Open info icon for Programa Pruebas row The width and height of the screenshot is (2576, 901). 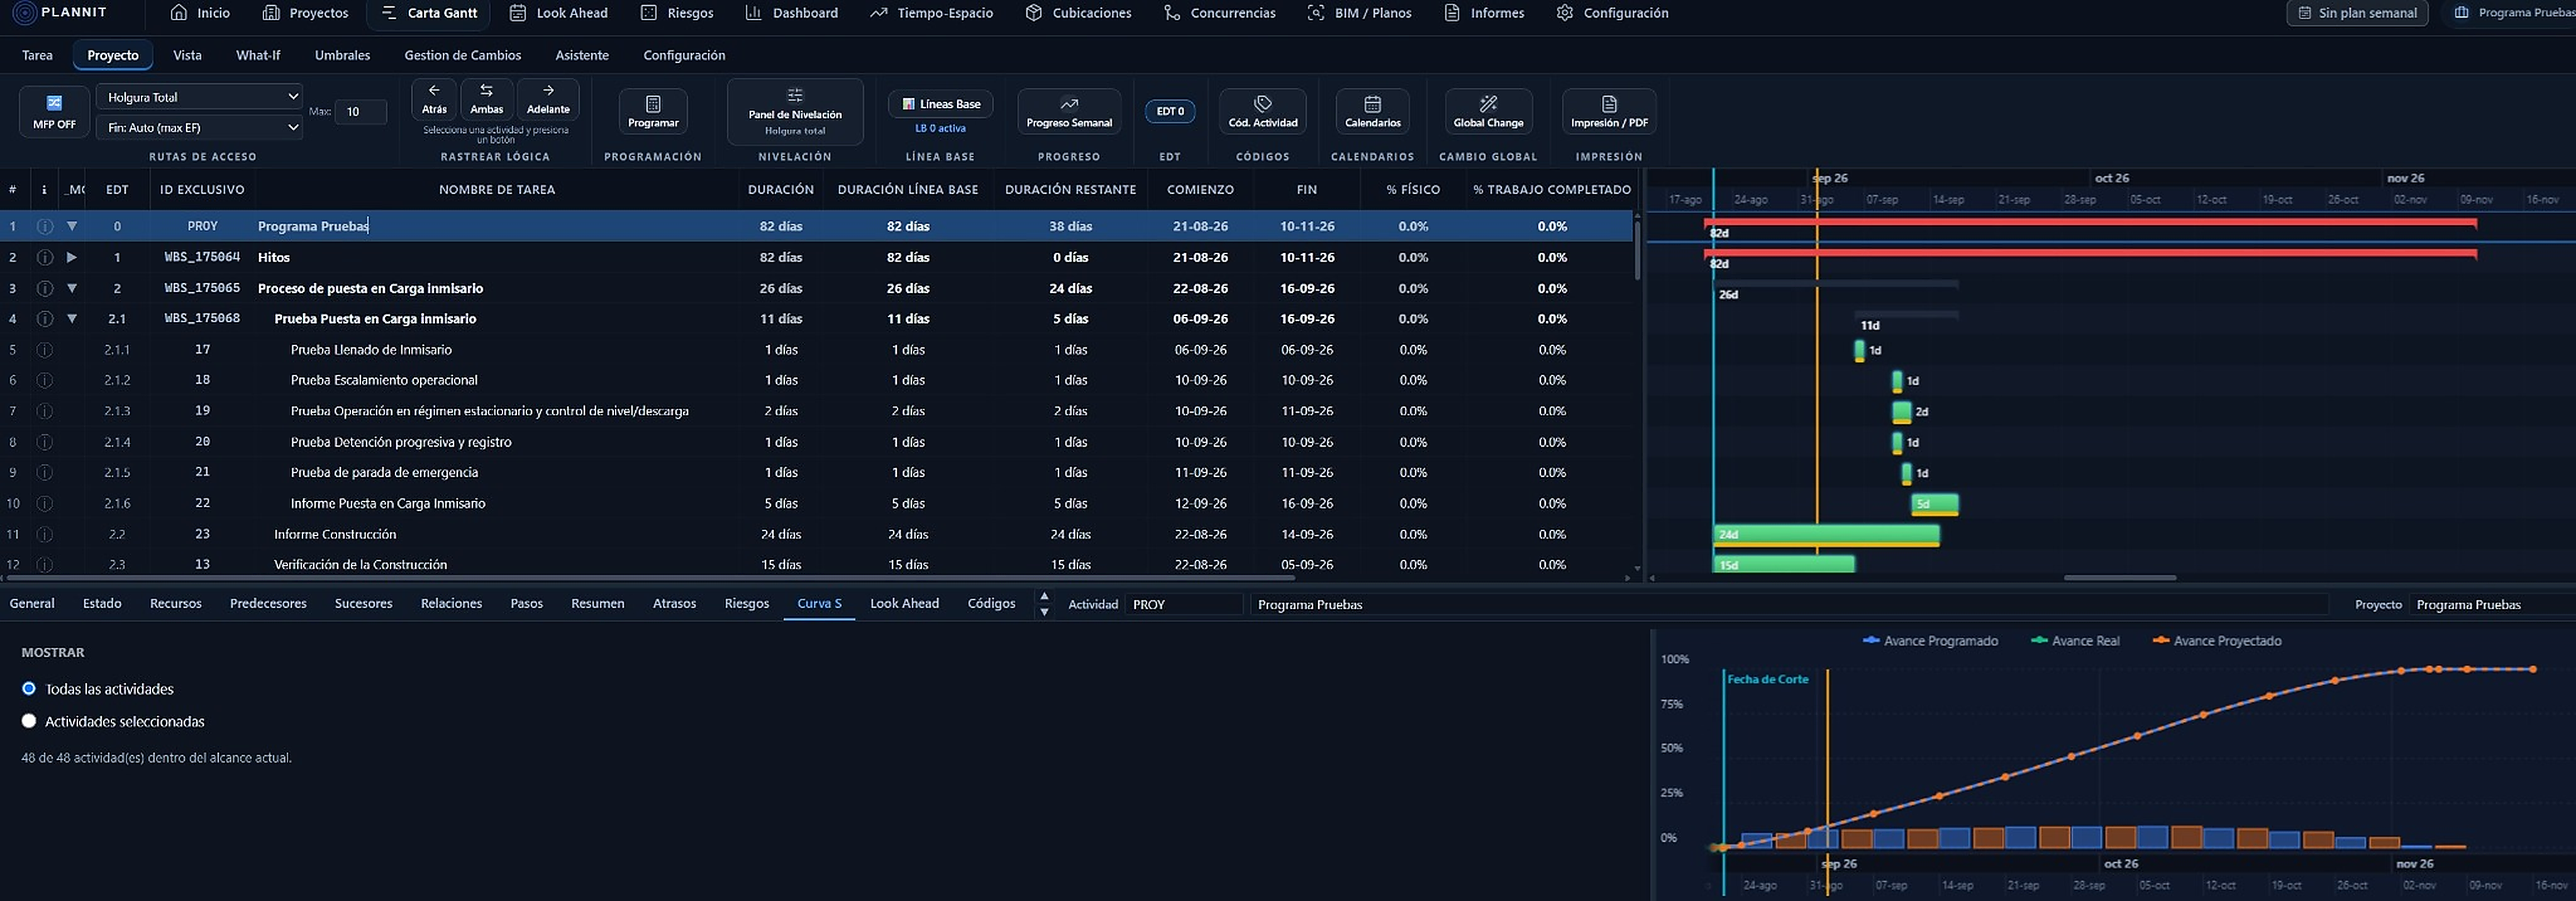click(44, 226)
